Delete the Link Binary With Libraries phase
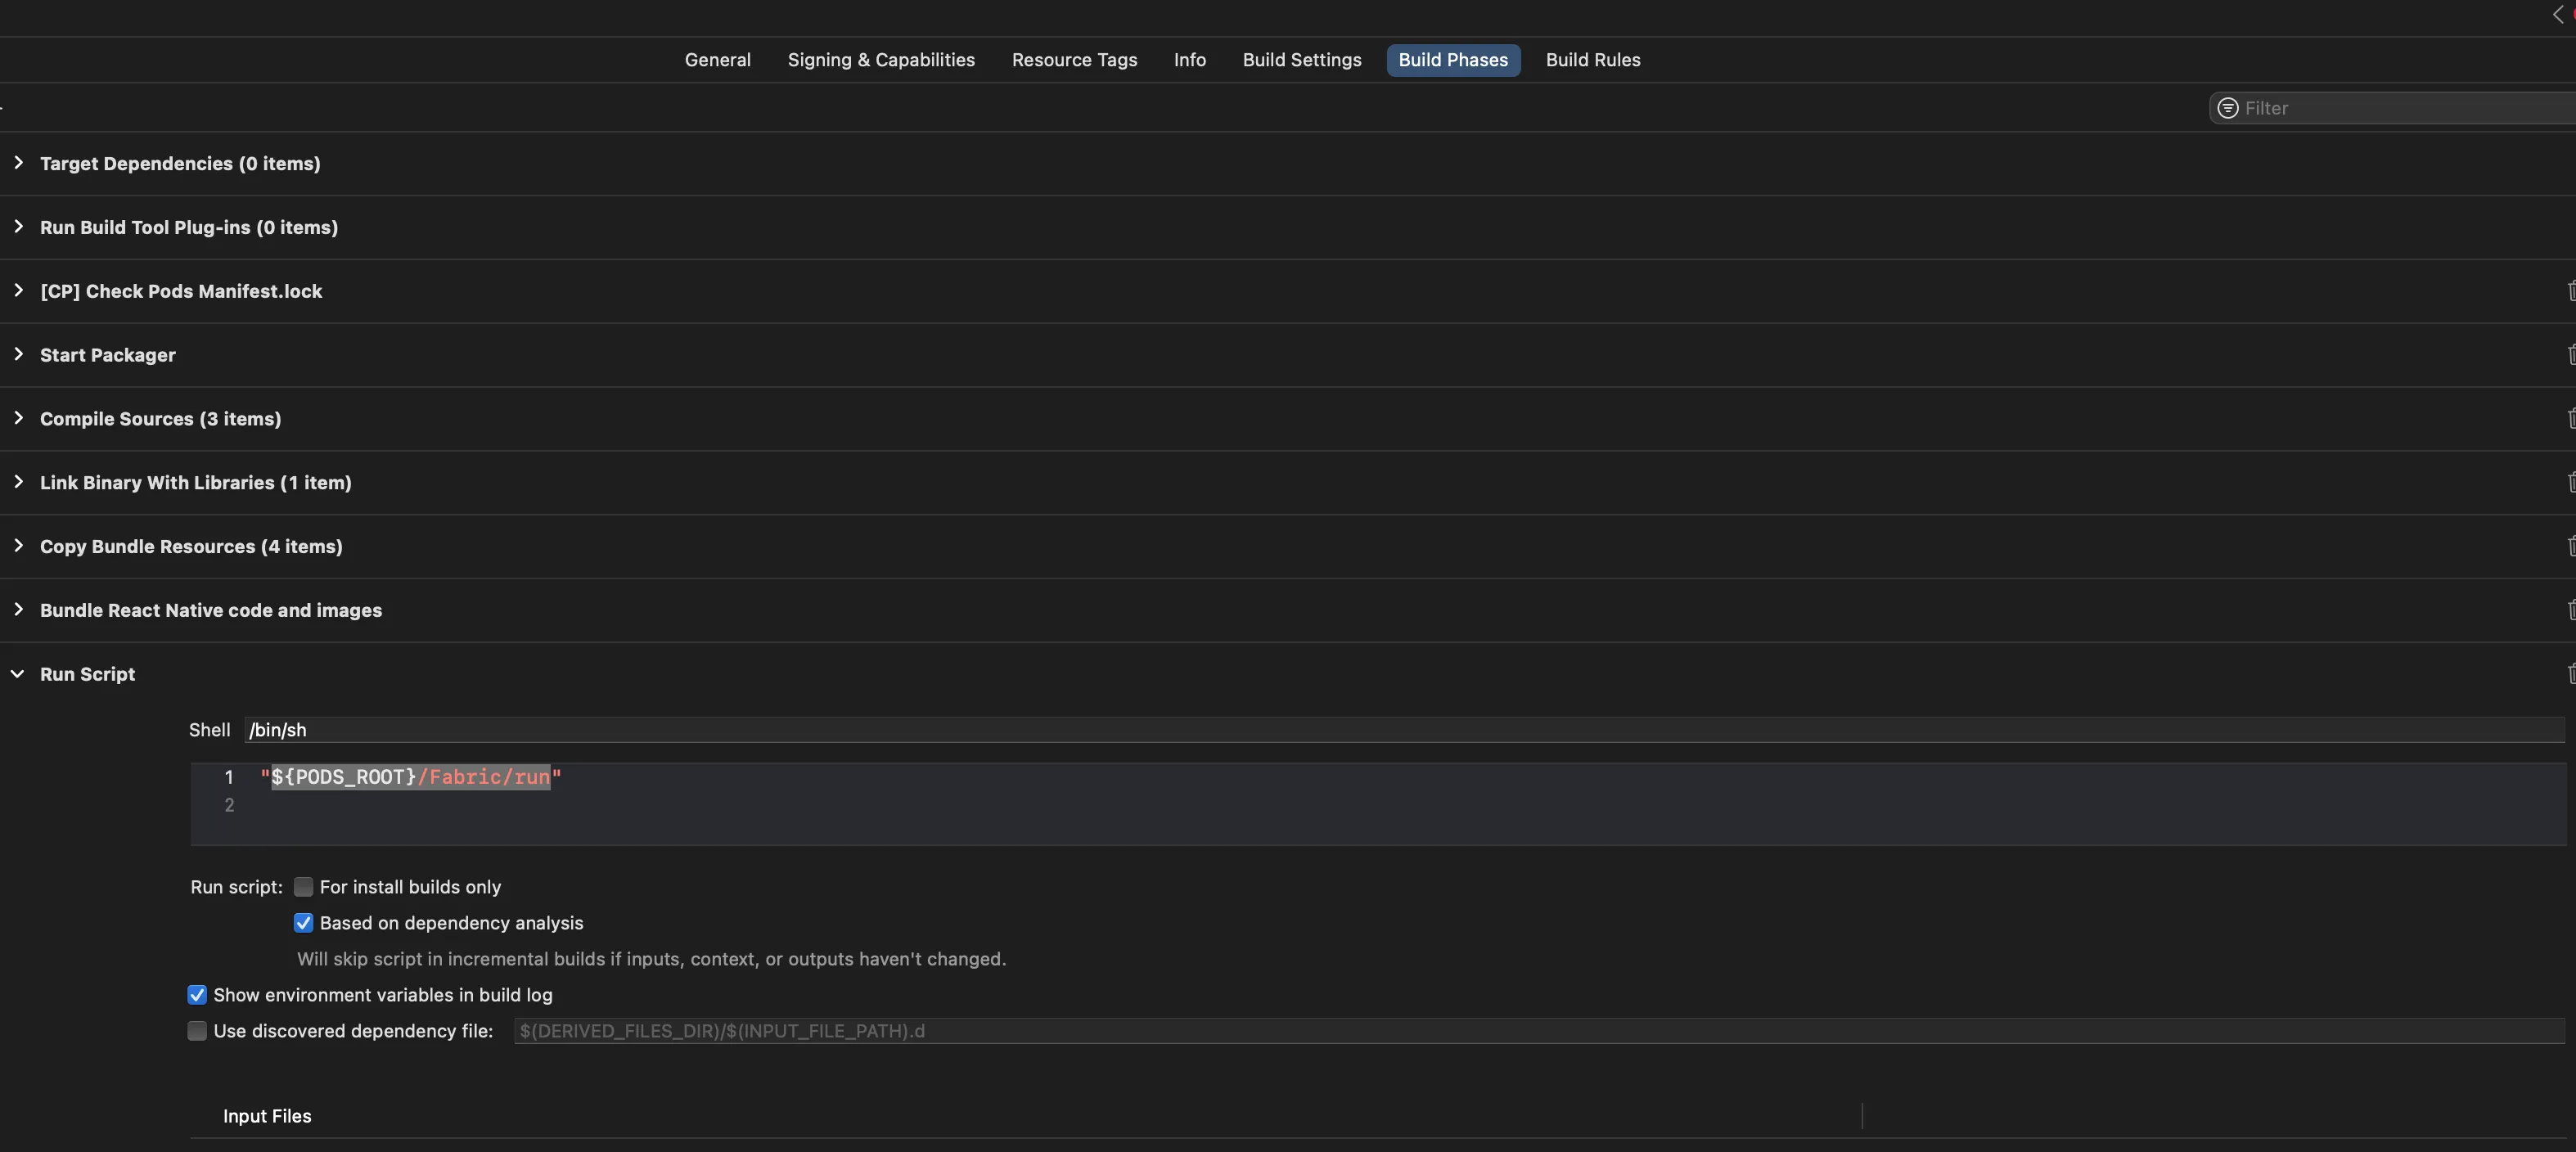This screenshot has height=1152, width=2576. 2570,483
